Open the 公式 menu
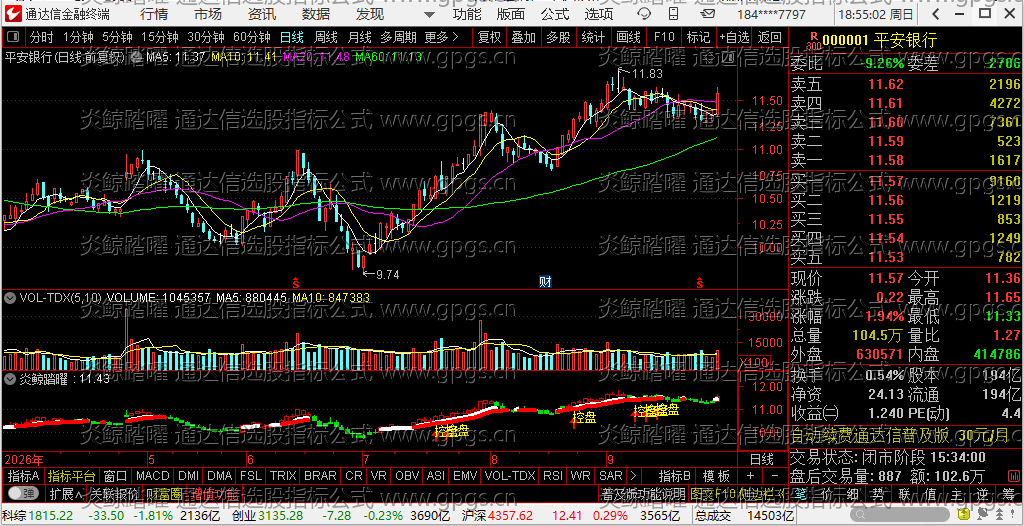1024x526 pixels. [x=555, y=14]
